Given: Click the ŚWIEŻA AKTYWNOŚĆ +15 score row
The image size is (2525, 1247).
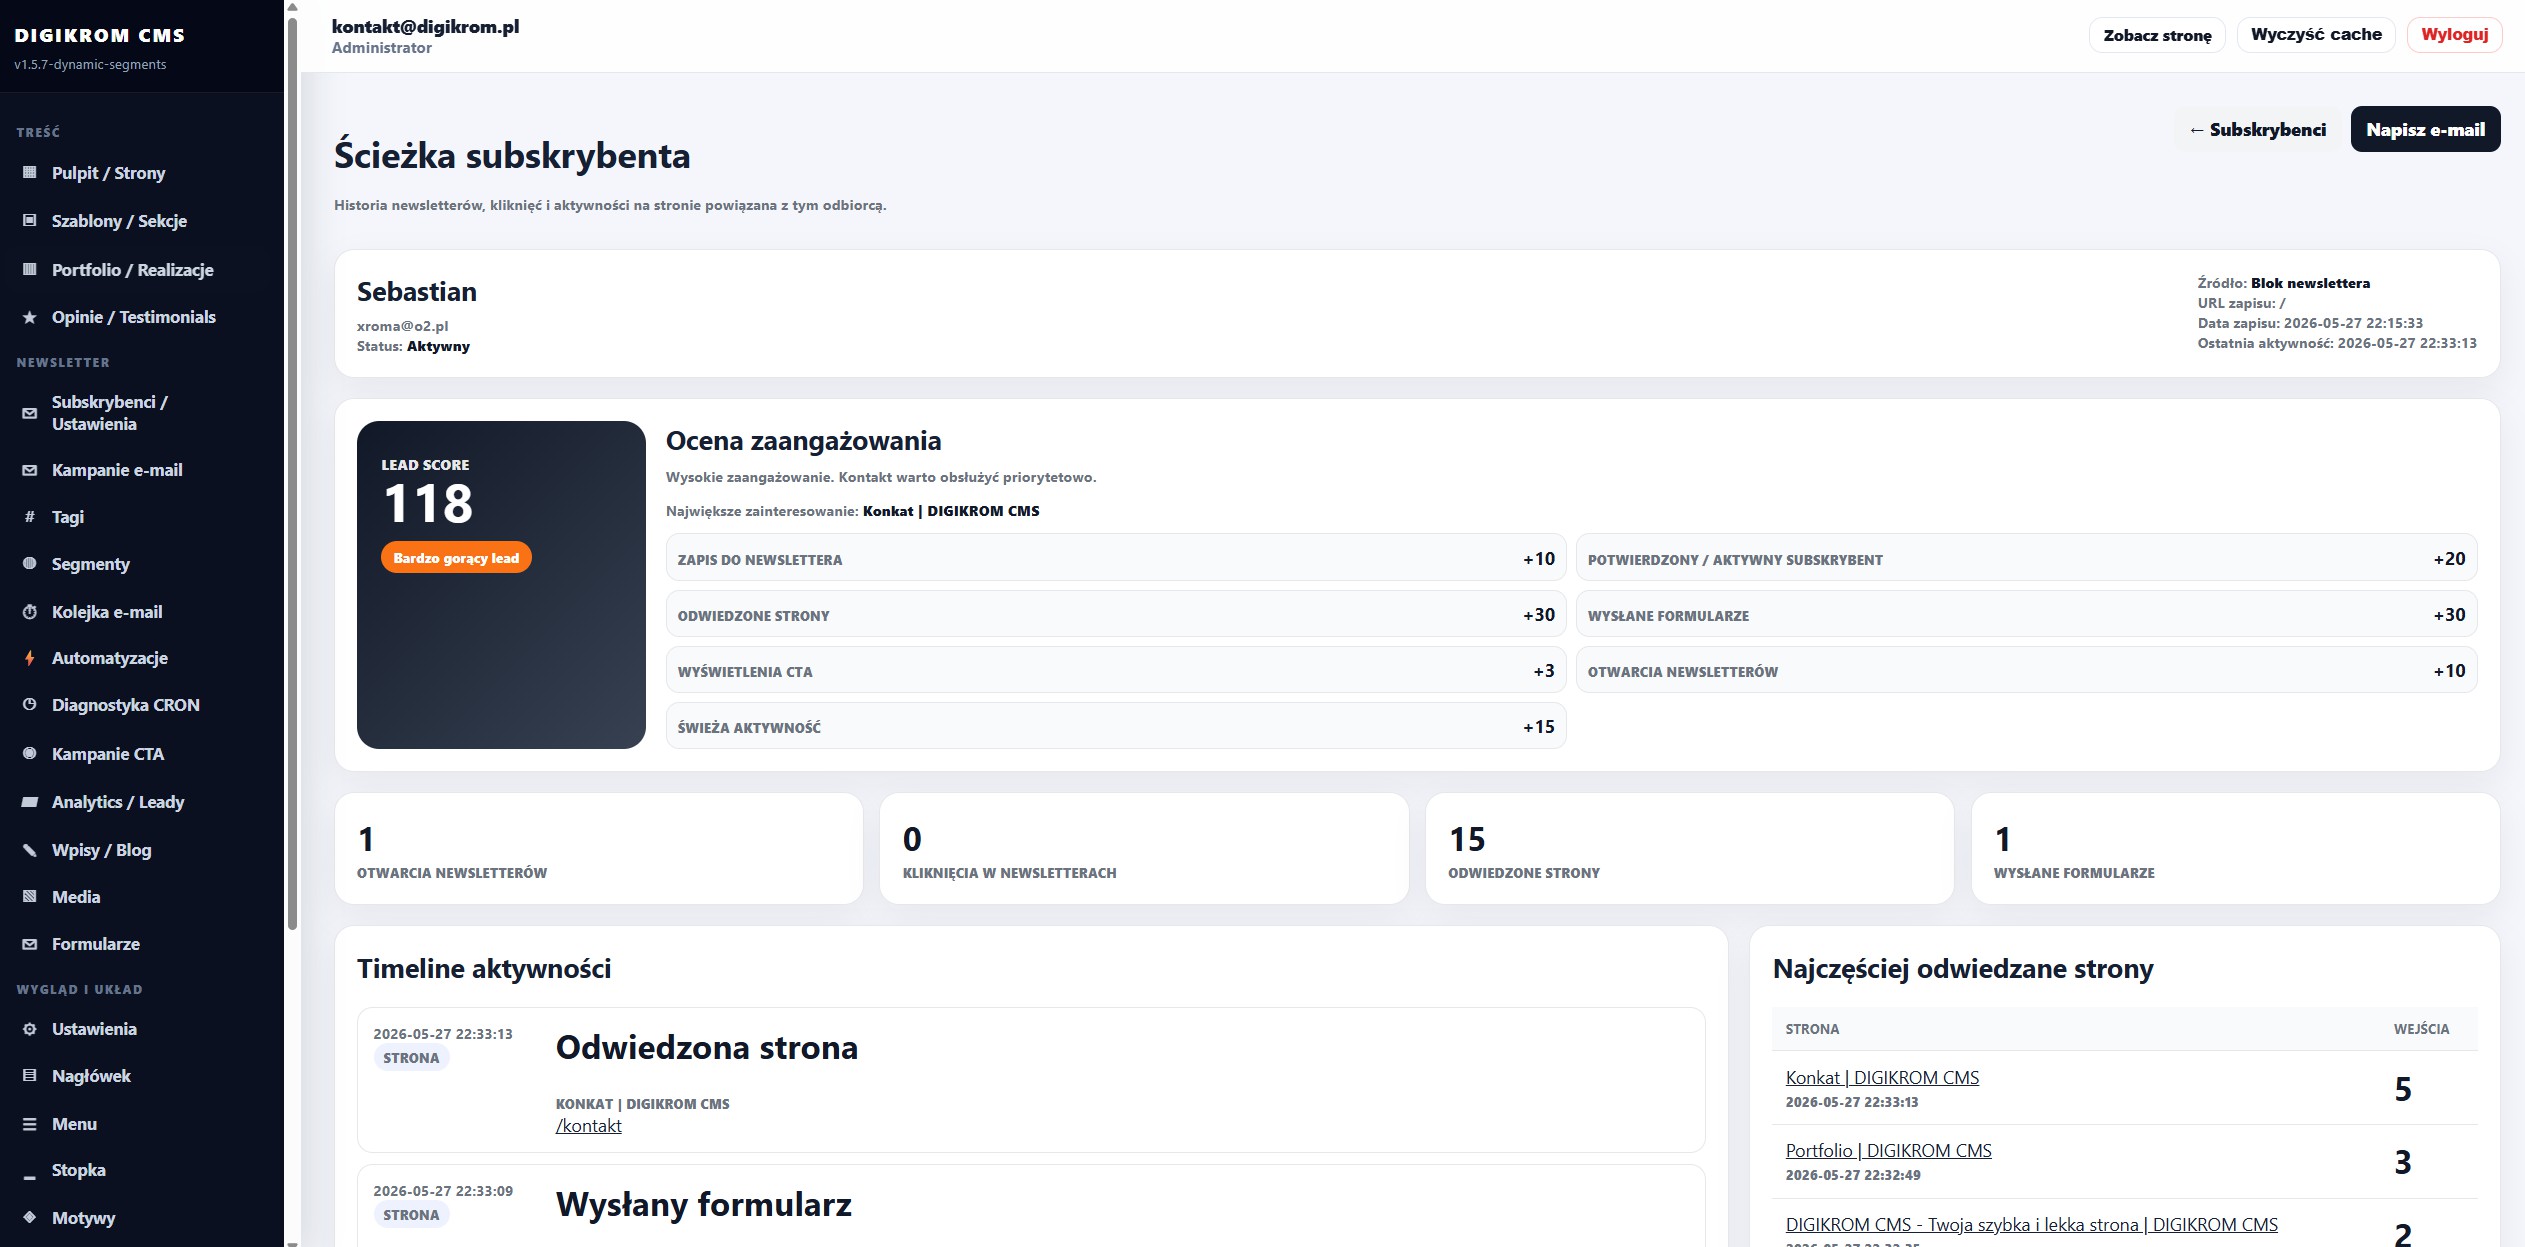Looking at the screenshot, I should point(1116,727).
